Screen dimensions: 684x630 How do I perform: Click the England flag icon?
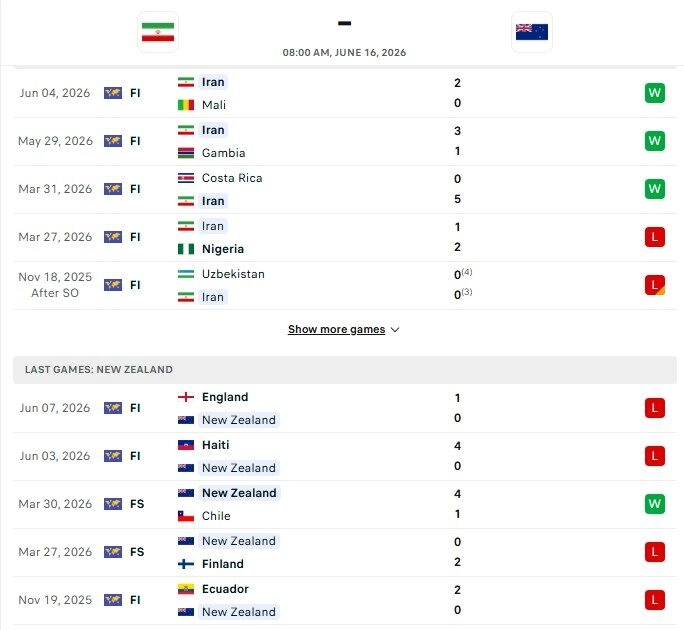click(186, 397)
